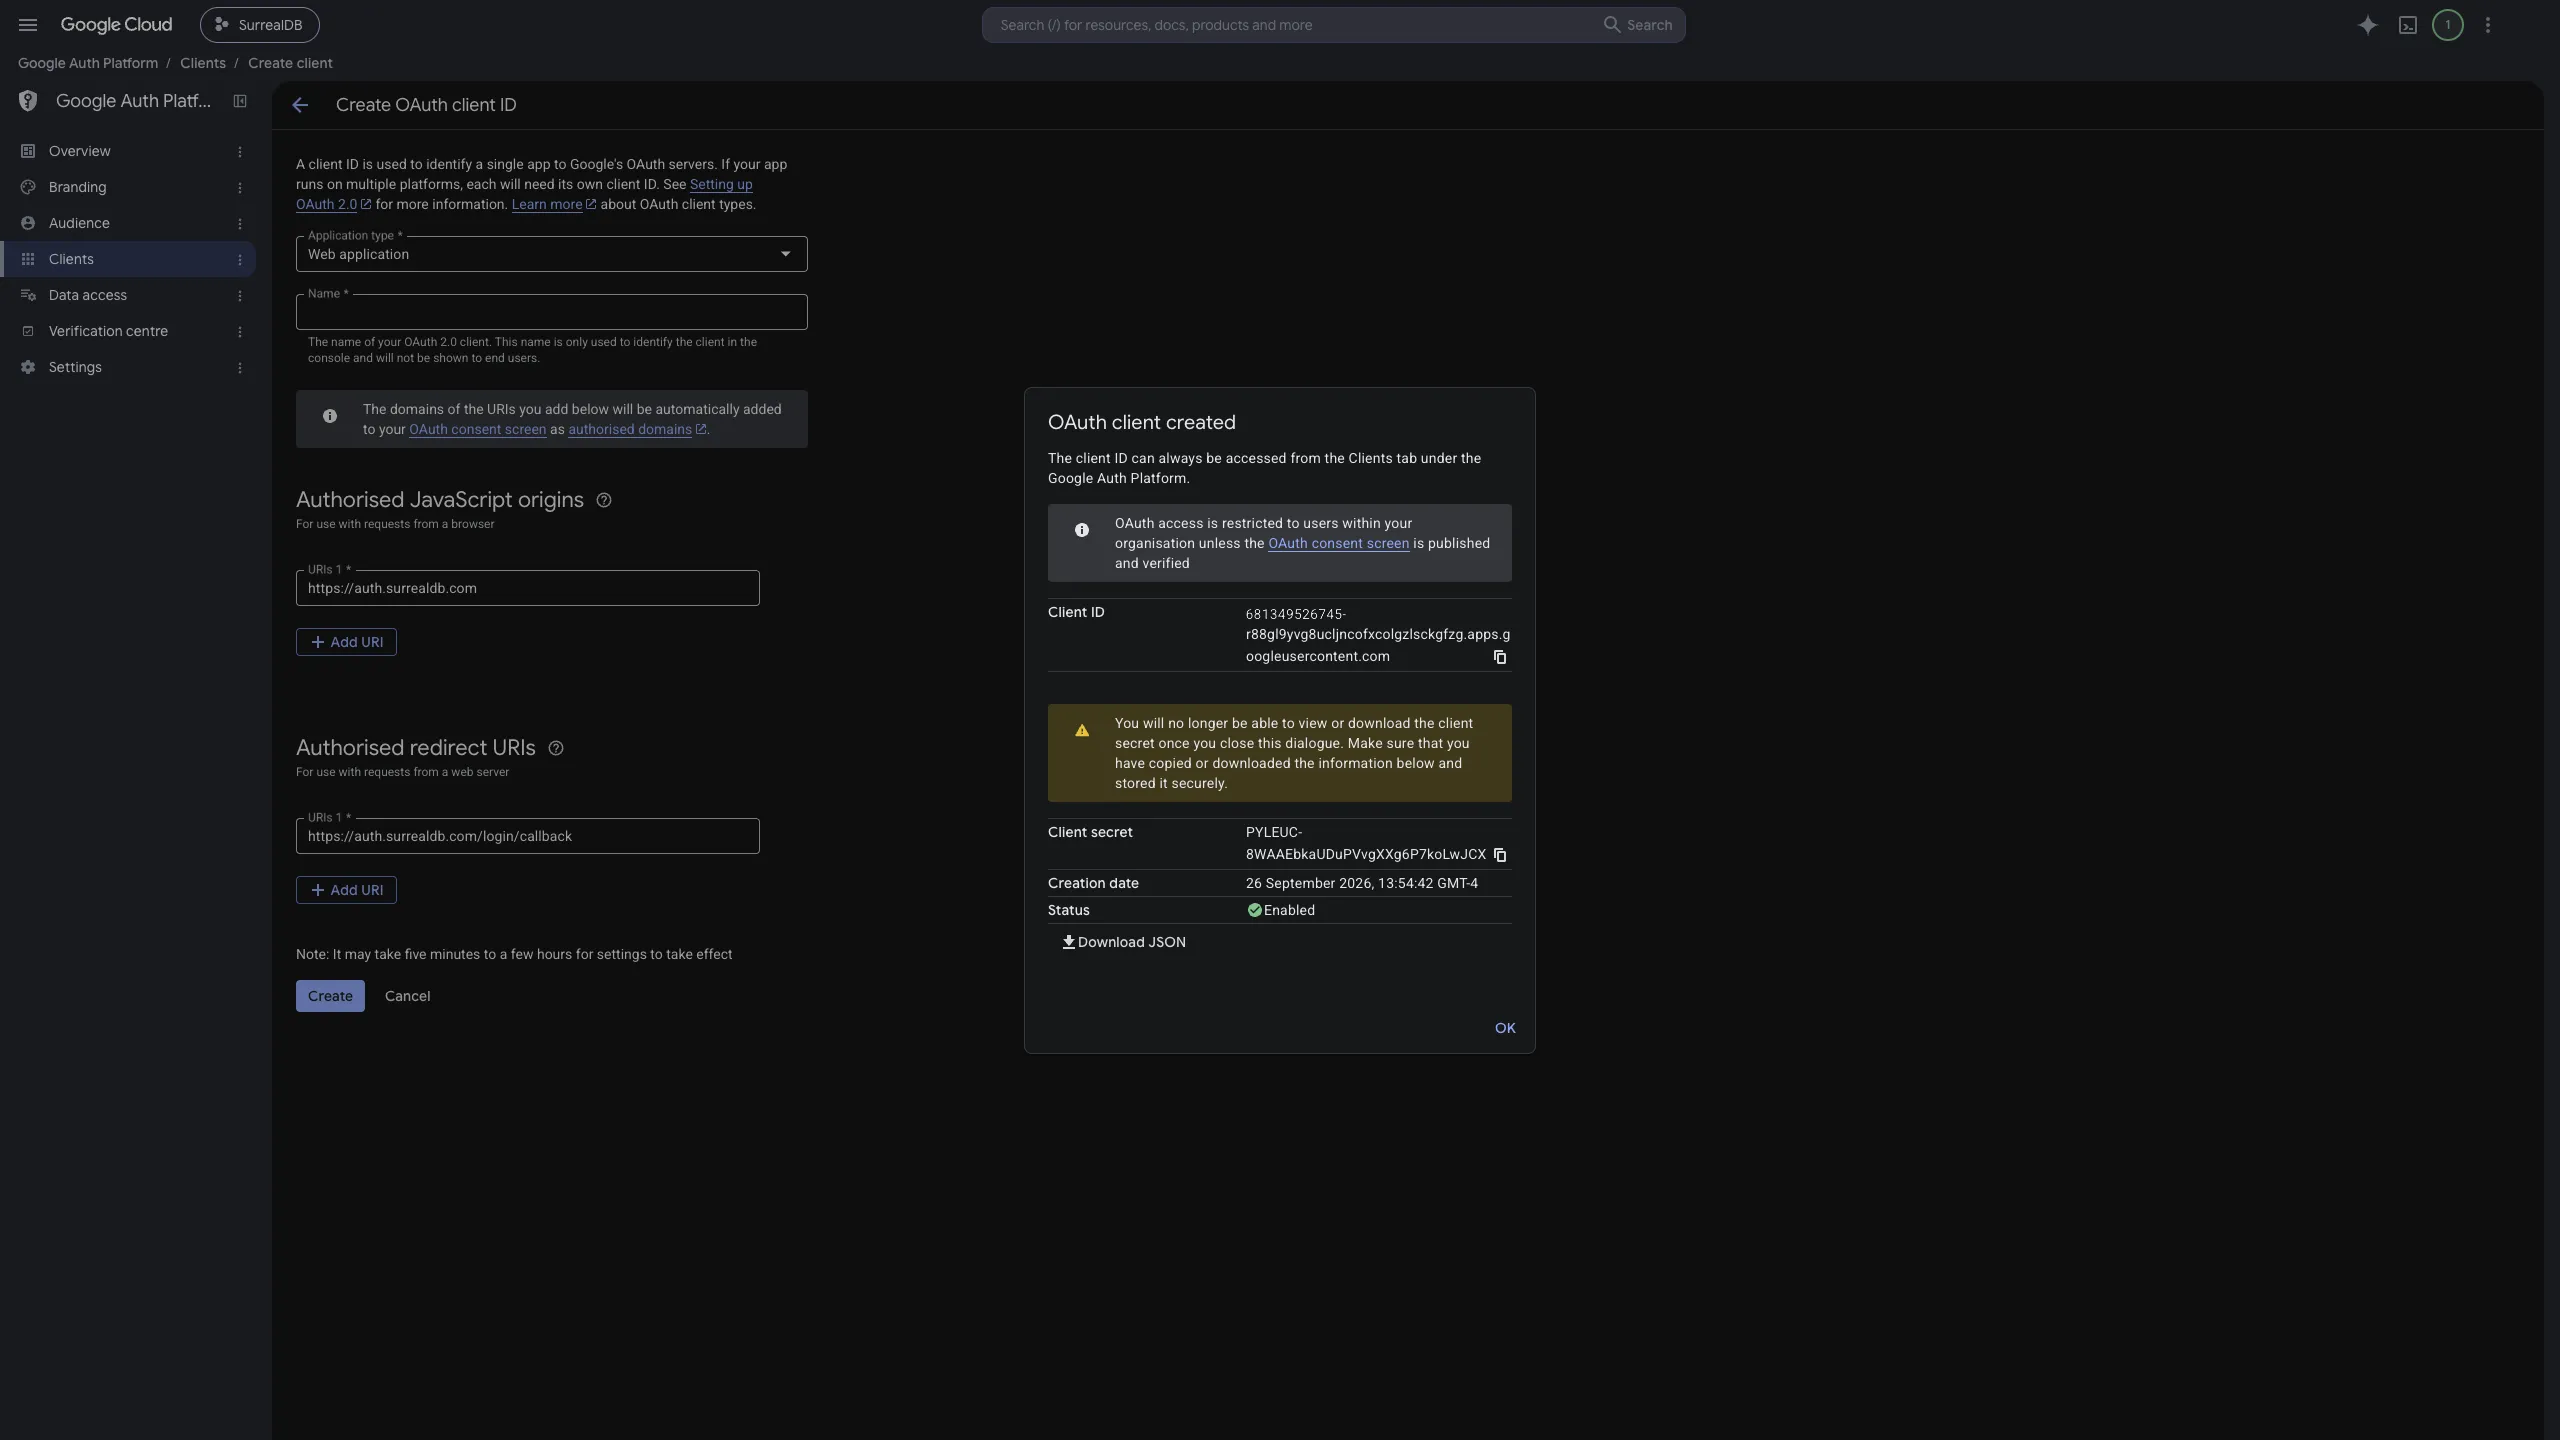Collapse the Google Auth Platform side panel
The image size is (2560, 1440).
[x=240, y=101]
